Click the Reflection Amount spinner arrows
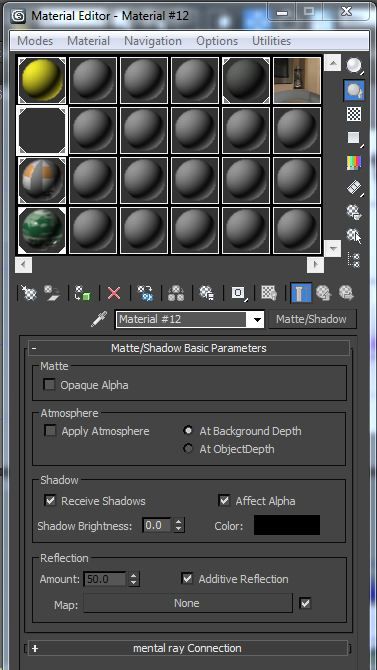Image resolution: width=377 pixels, height=670 pixels. [134, 579]
